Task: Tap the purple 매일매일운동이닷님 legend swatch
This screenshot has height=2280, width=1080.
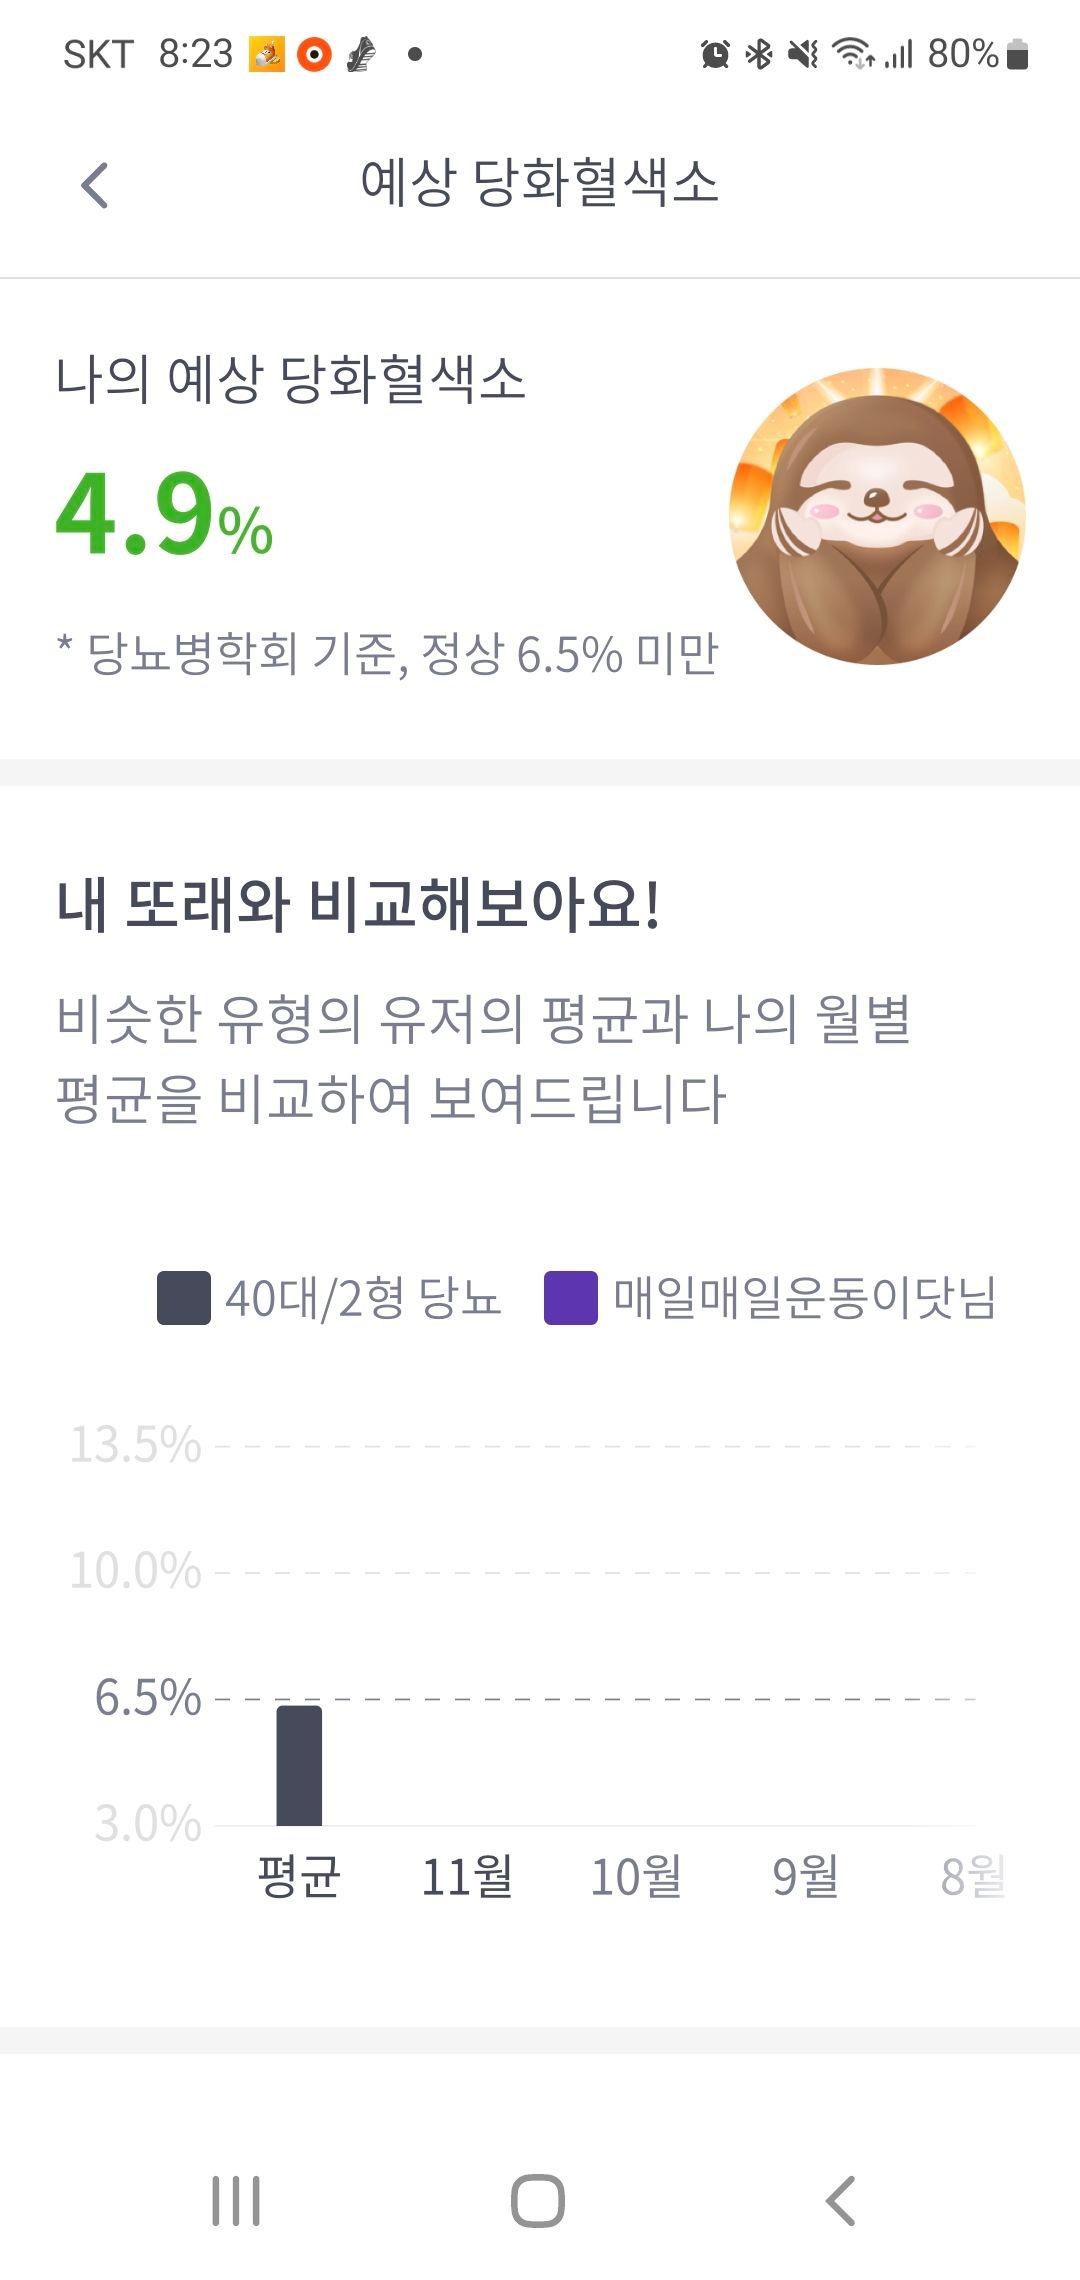Action: pyautogui.click(x=571, y=1298)
